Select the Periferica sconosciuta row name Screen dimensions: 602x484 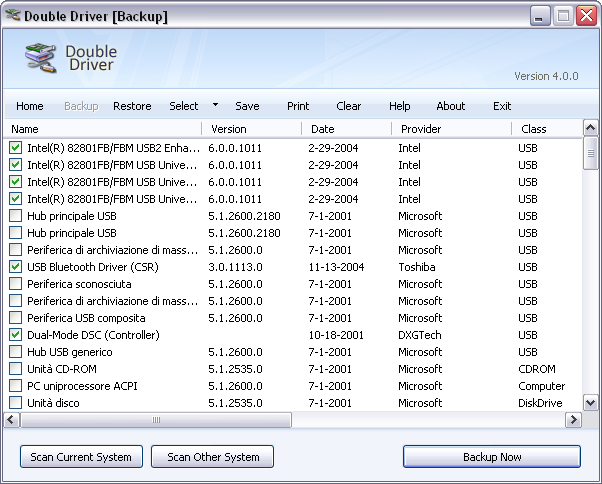[79, 284]
